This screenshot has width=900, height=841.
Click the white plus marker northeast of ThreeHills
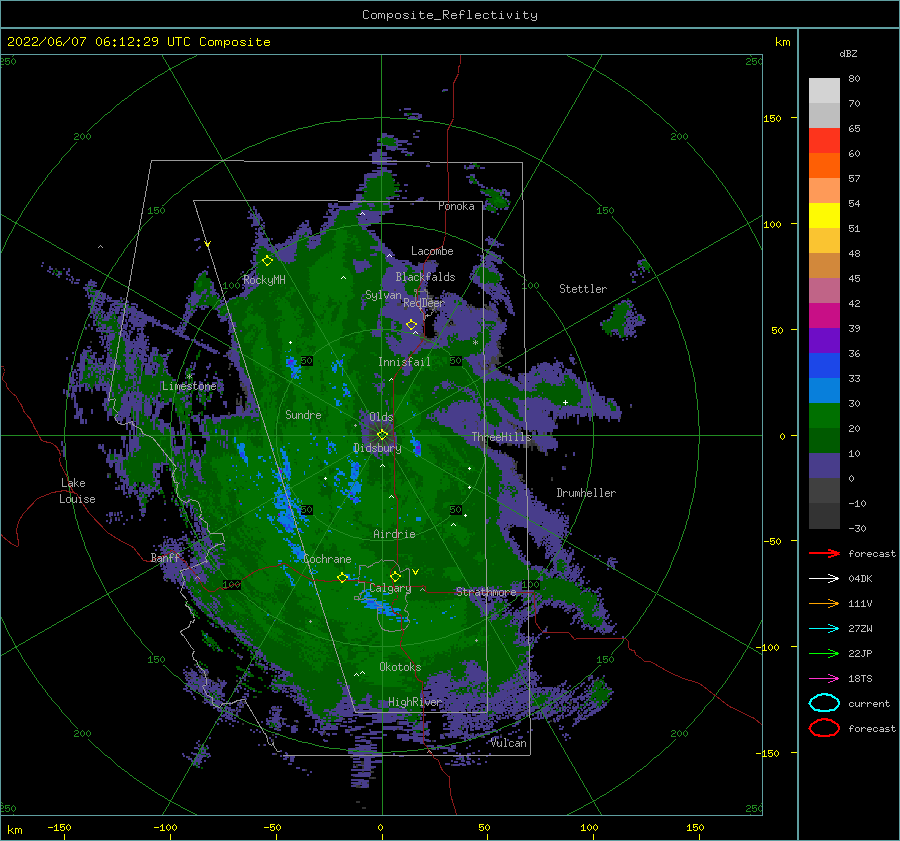click(565, 402)
